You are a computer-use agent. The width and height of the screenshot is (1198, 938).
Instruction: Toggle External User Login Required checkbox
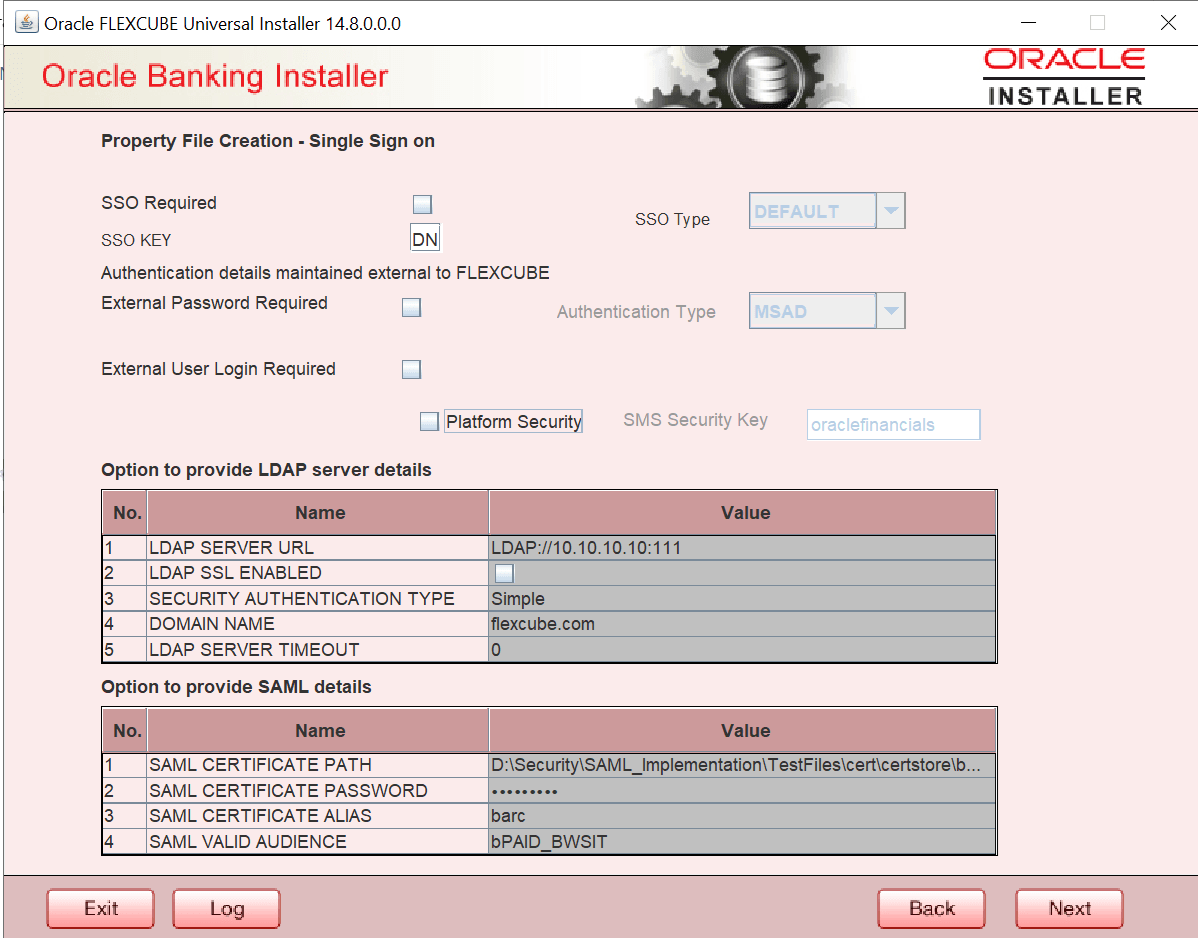pos(412,369)
